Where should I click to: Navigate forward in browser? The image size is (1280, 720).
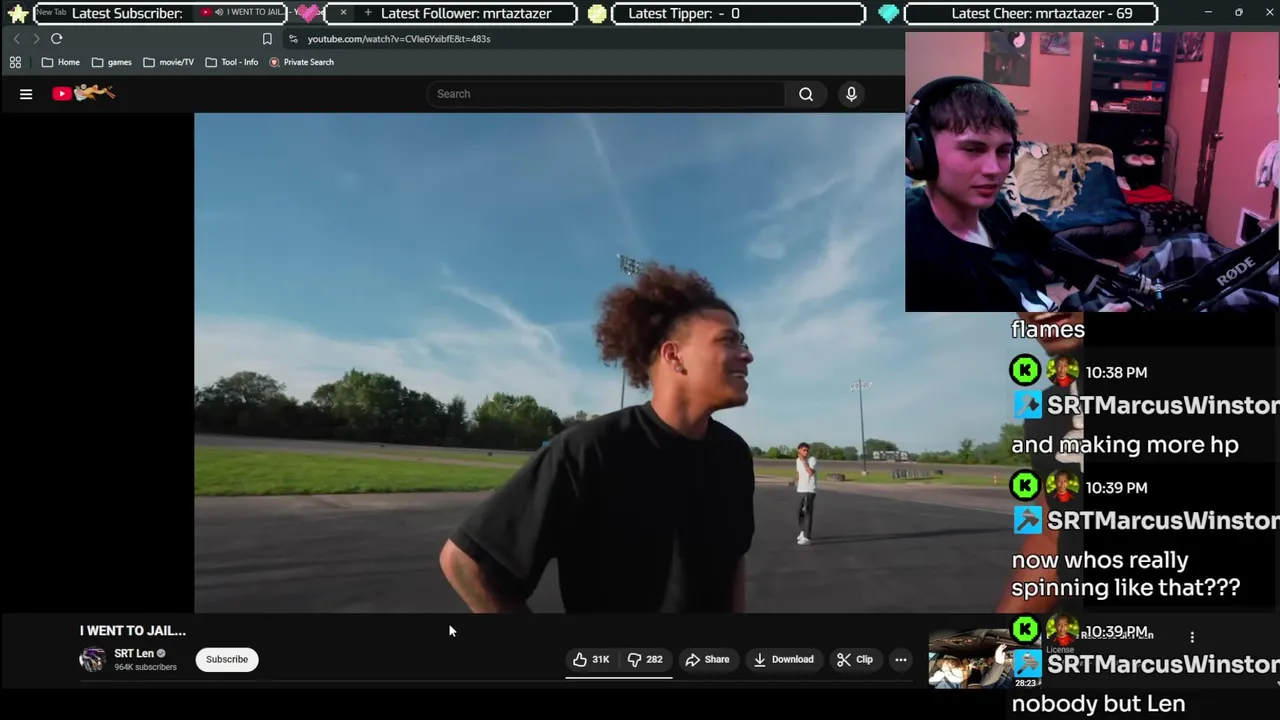click(x=36, y=39)
